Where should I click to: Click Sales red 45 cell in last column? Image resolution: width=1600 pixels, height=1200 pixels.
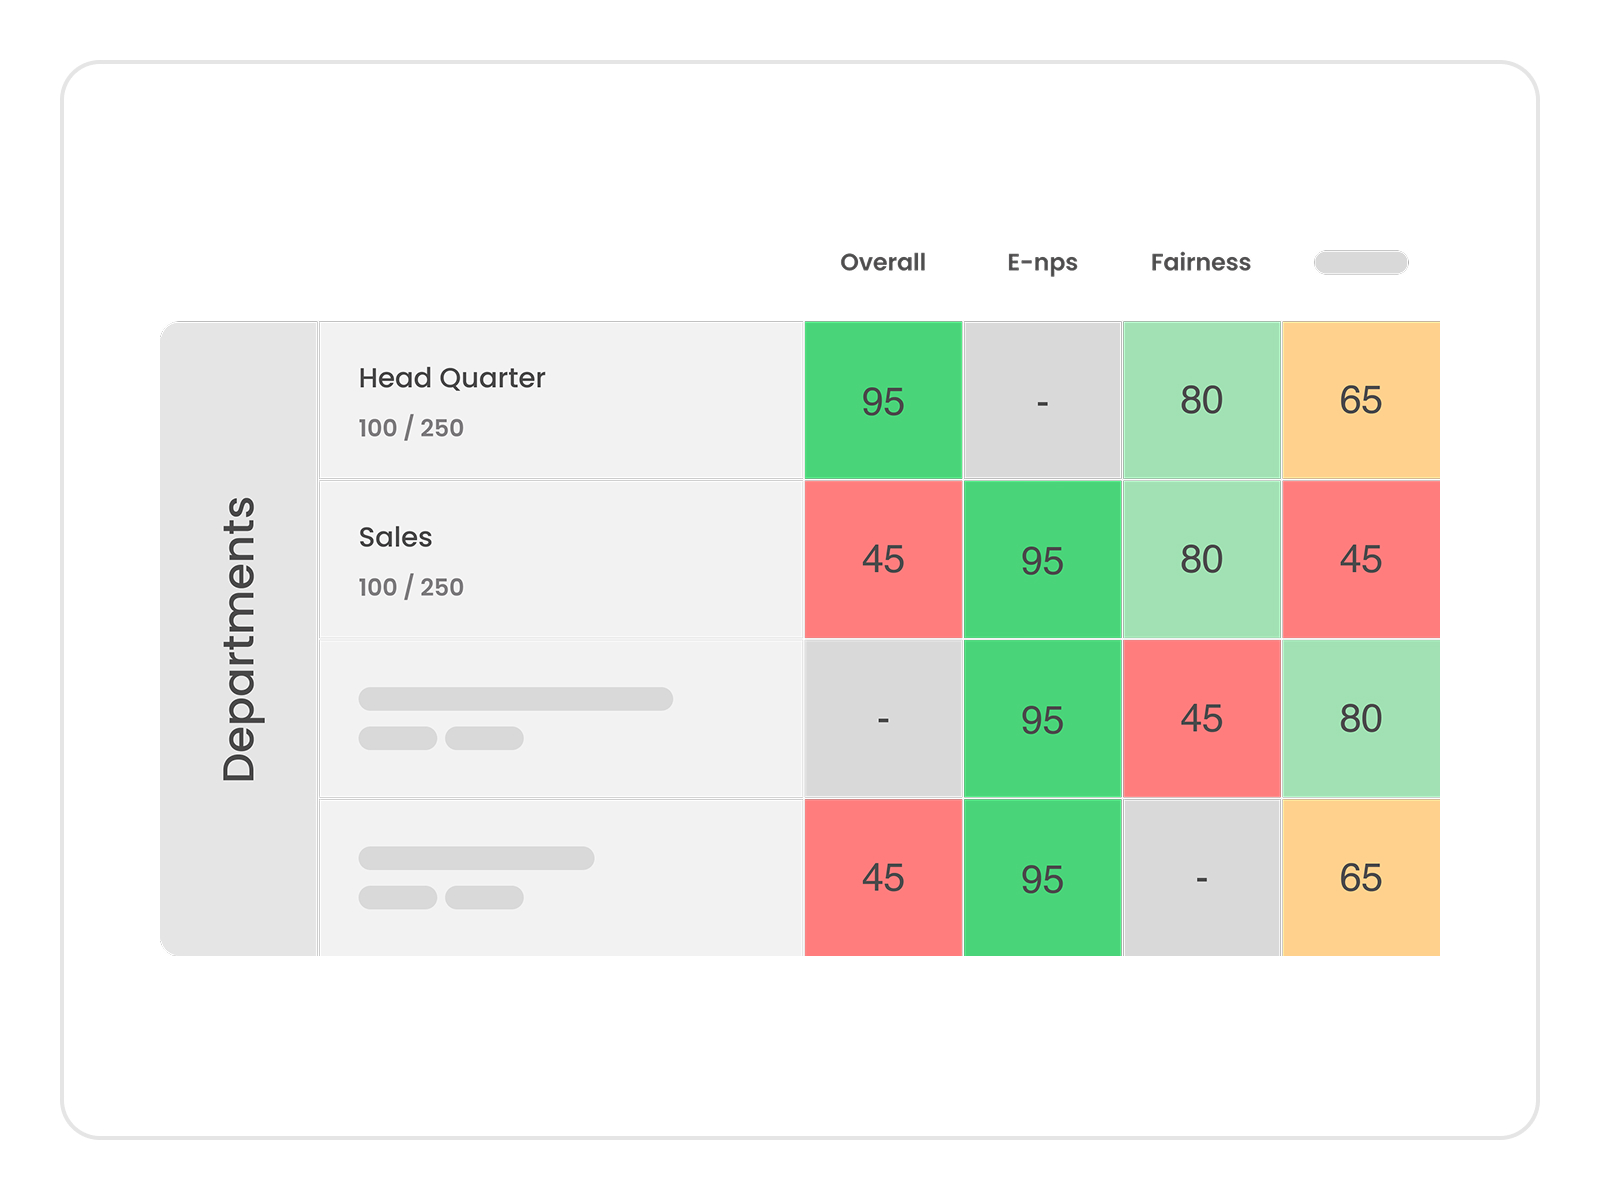(x=1361, y=560)
